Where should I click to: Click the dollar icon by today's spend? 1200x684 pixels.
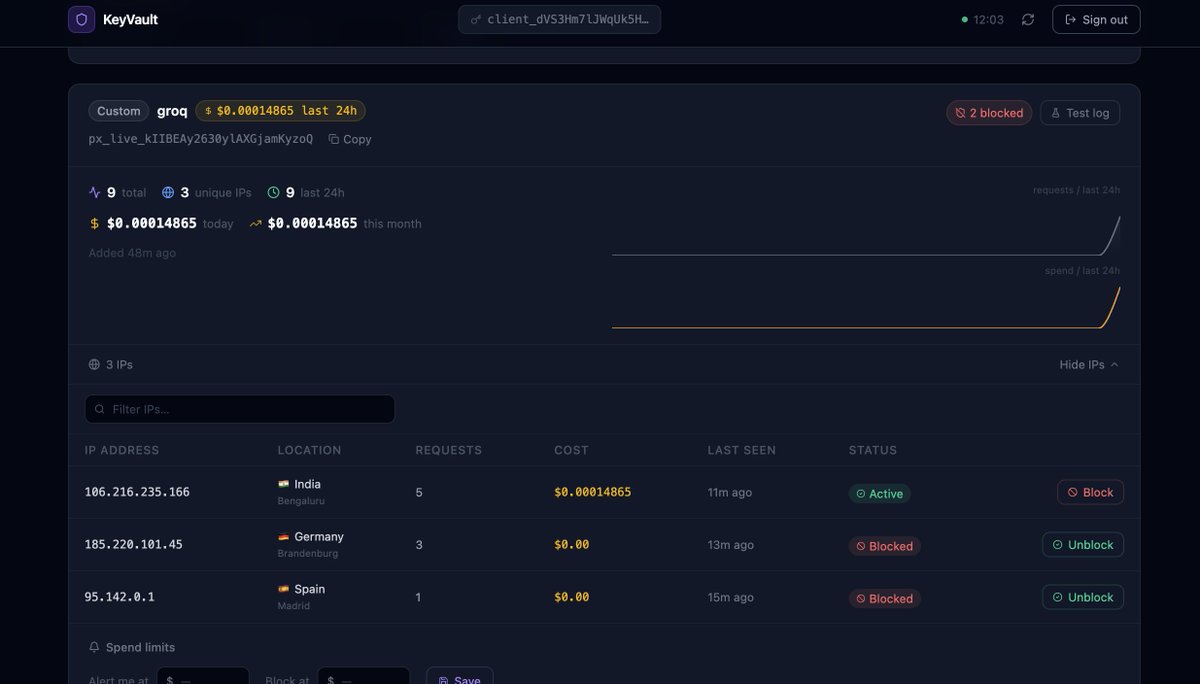click(x=95, y=223)
